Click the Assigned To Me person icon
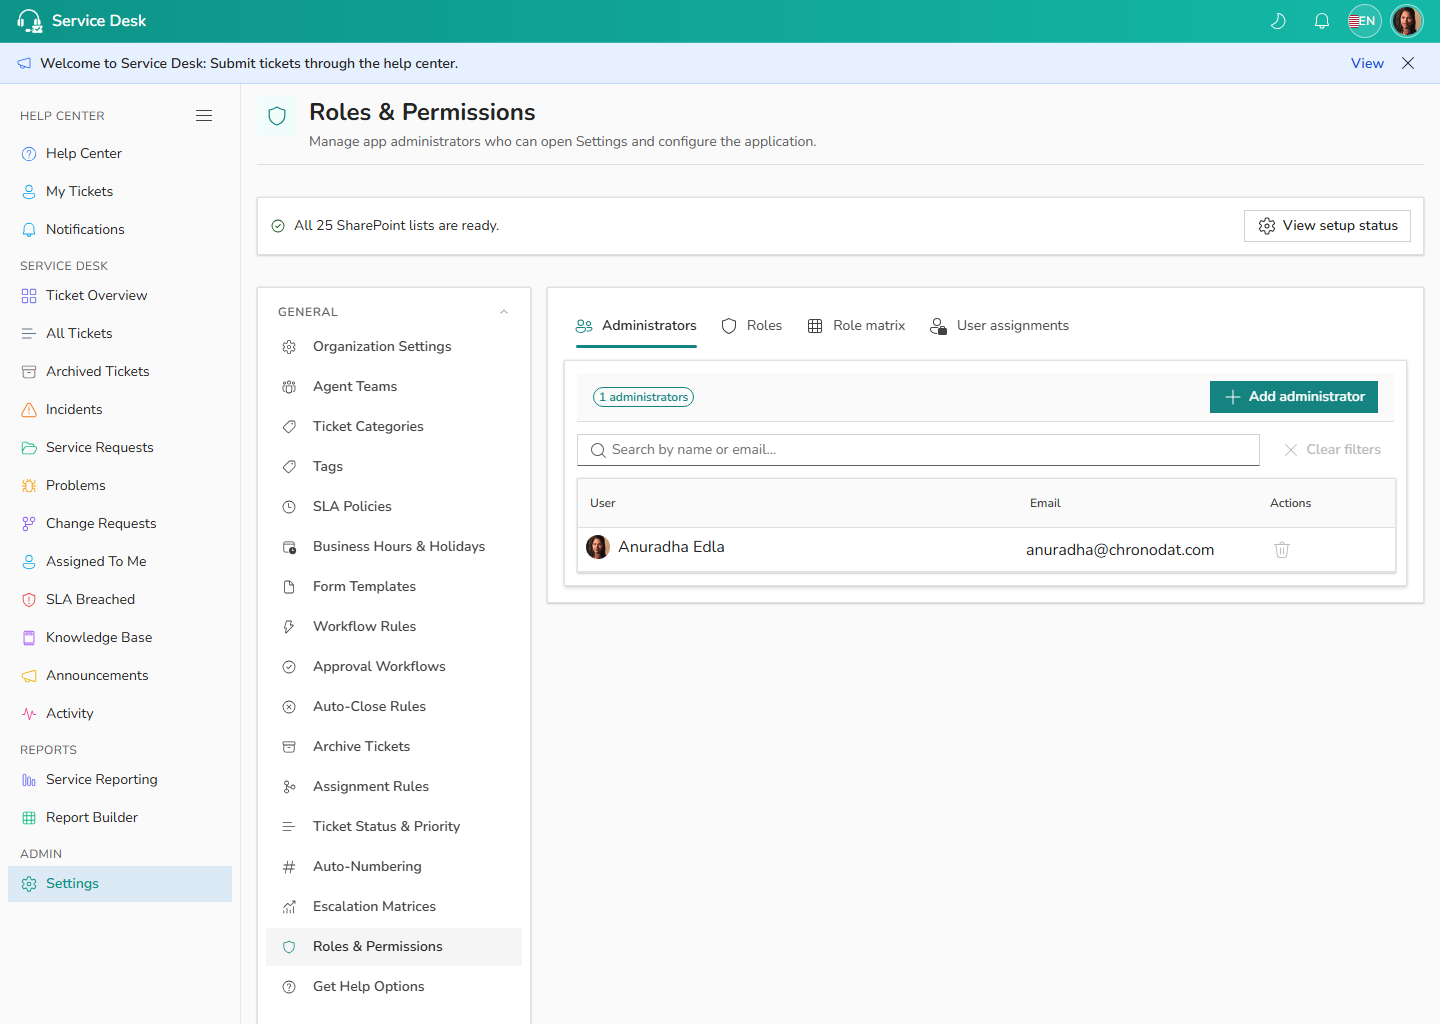The image size is (1440, 1024). point(29,561)
